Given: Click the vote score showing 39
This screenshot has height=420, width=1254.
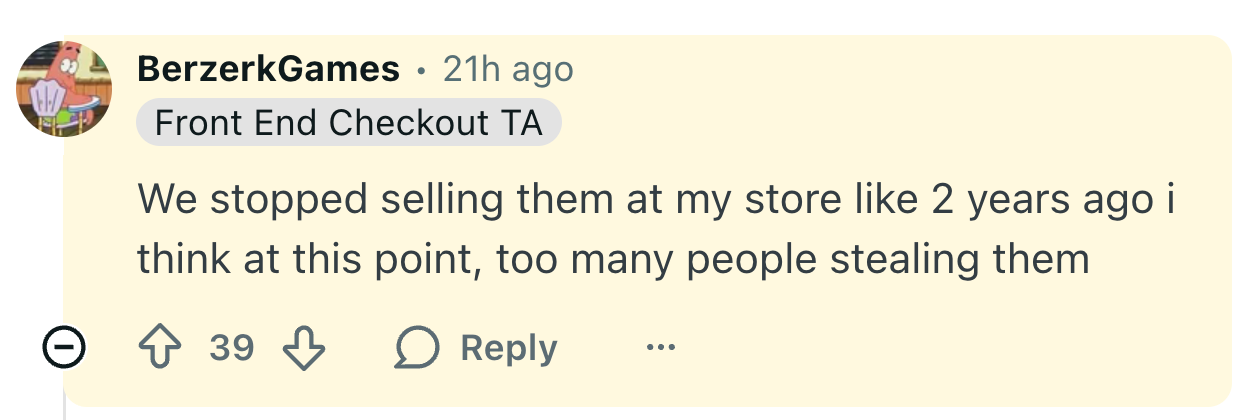Looking at the screenshot, I should coord(232,348).
